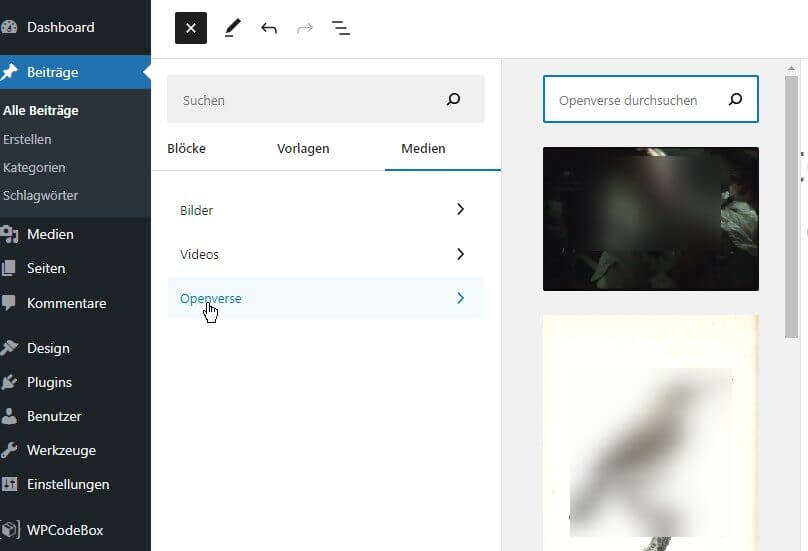Select the pencil Tools icon
Viewport: 808px width, 551px height.
pyautogui.click(x=232, y=28)
